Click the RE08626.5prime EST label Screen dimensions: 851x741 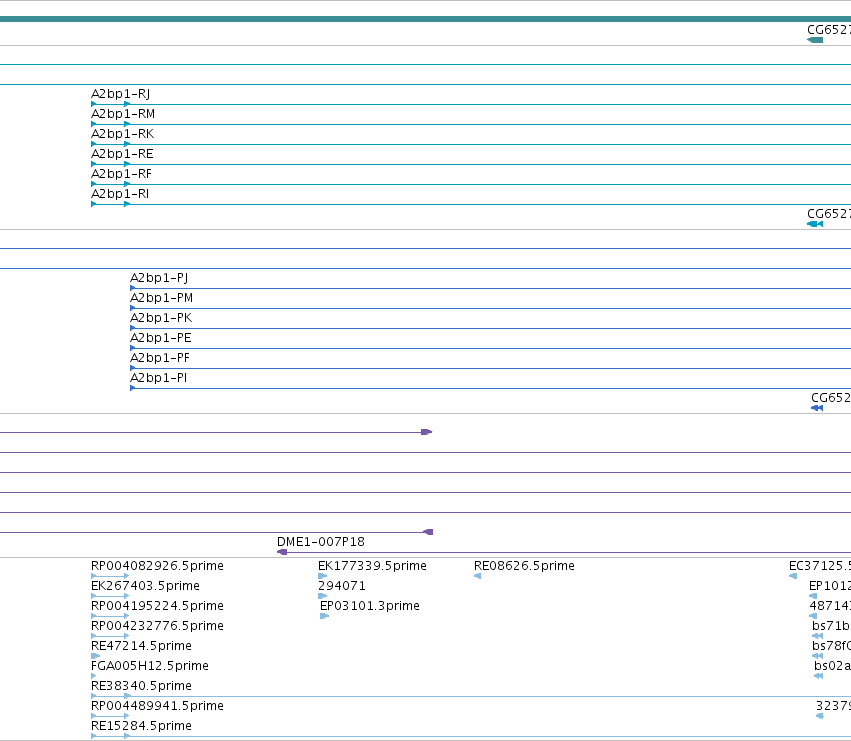click(x=524, y=566)
